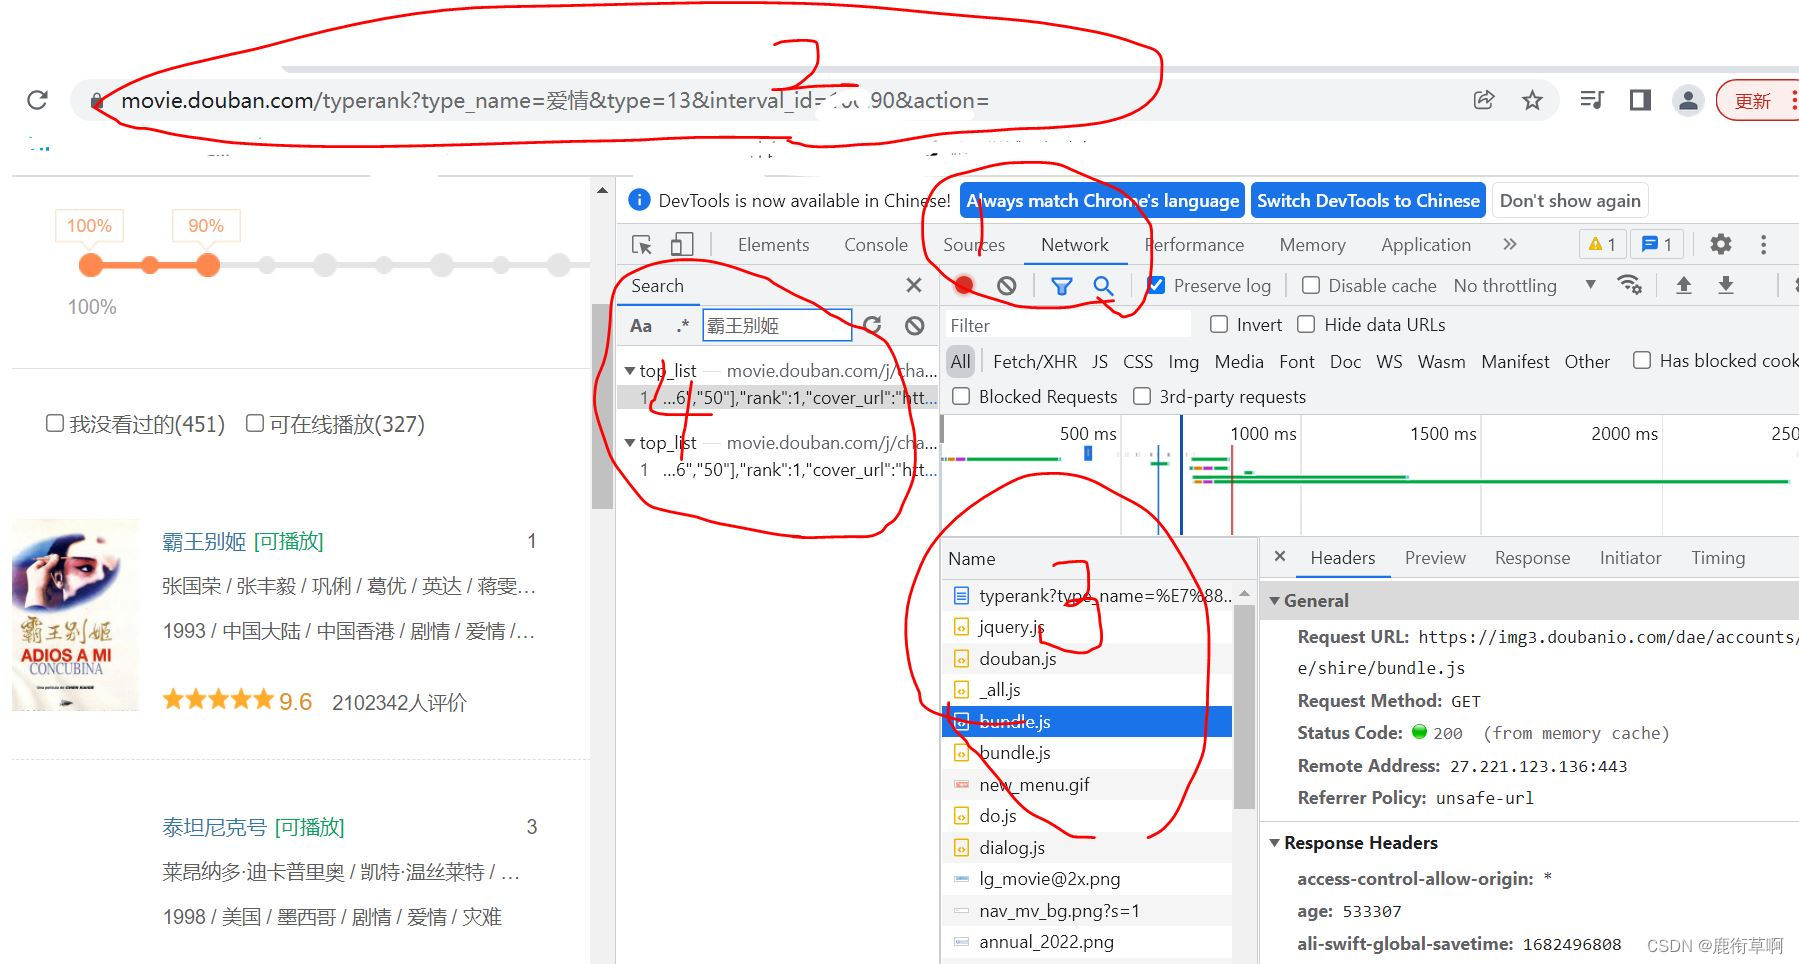Collapse the Response Headers section
This screenshot has height=964, width=1799.
tap(1275, 843)
